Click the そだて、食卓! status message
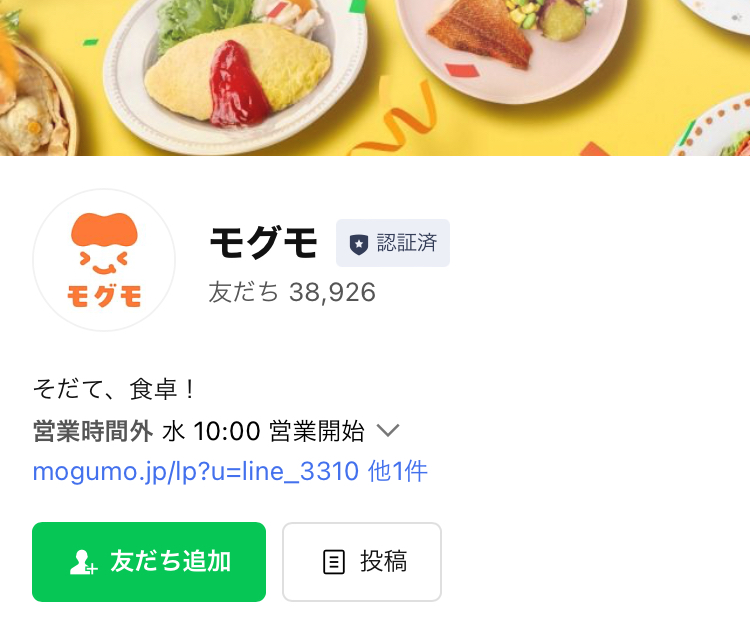The width and height of the screenshot is (750, 620). (114, 389)
